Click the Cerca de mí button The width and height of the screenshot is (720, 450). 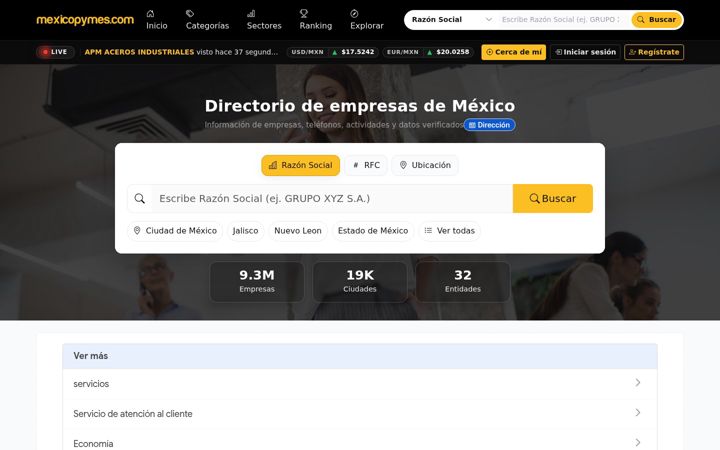click(513, 52)
